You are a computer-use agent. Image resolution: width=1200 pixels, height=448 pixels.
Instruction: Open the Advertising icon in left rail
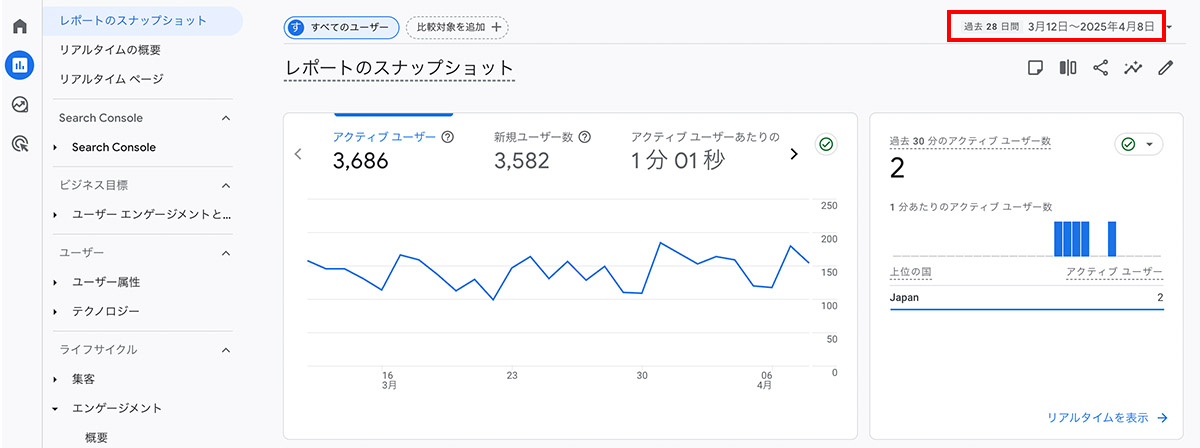[x=20, y=144]
